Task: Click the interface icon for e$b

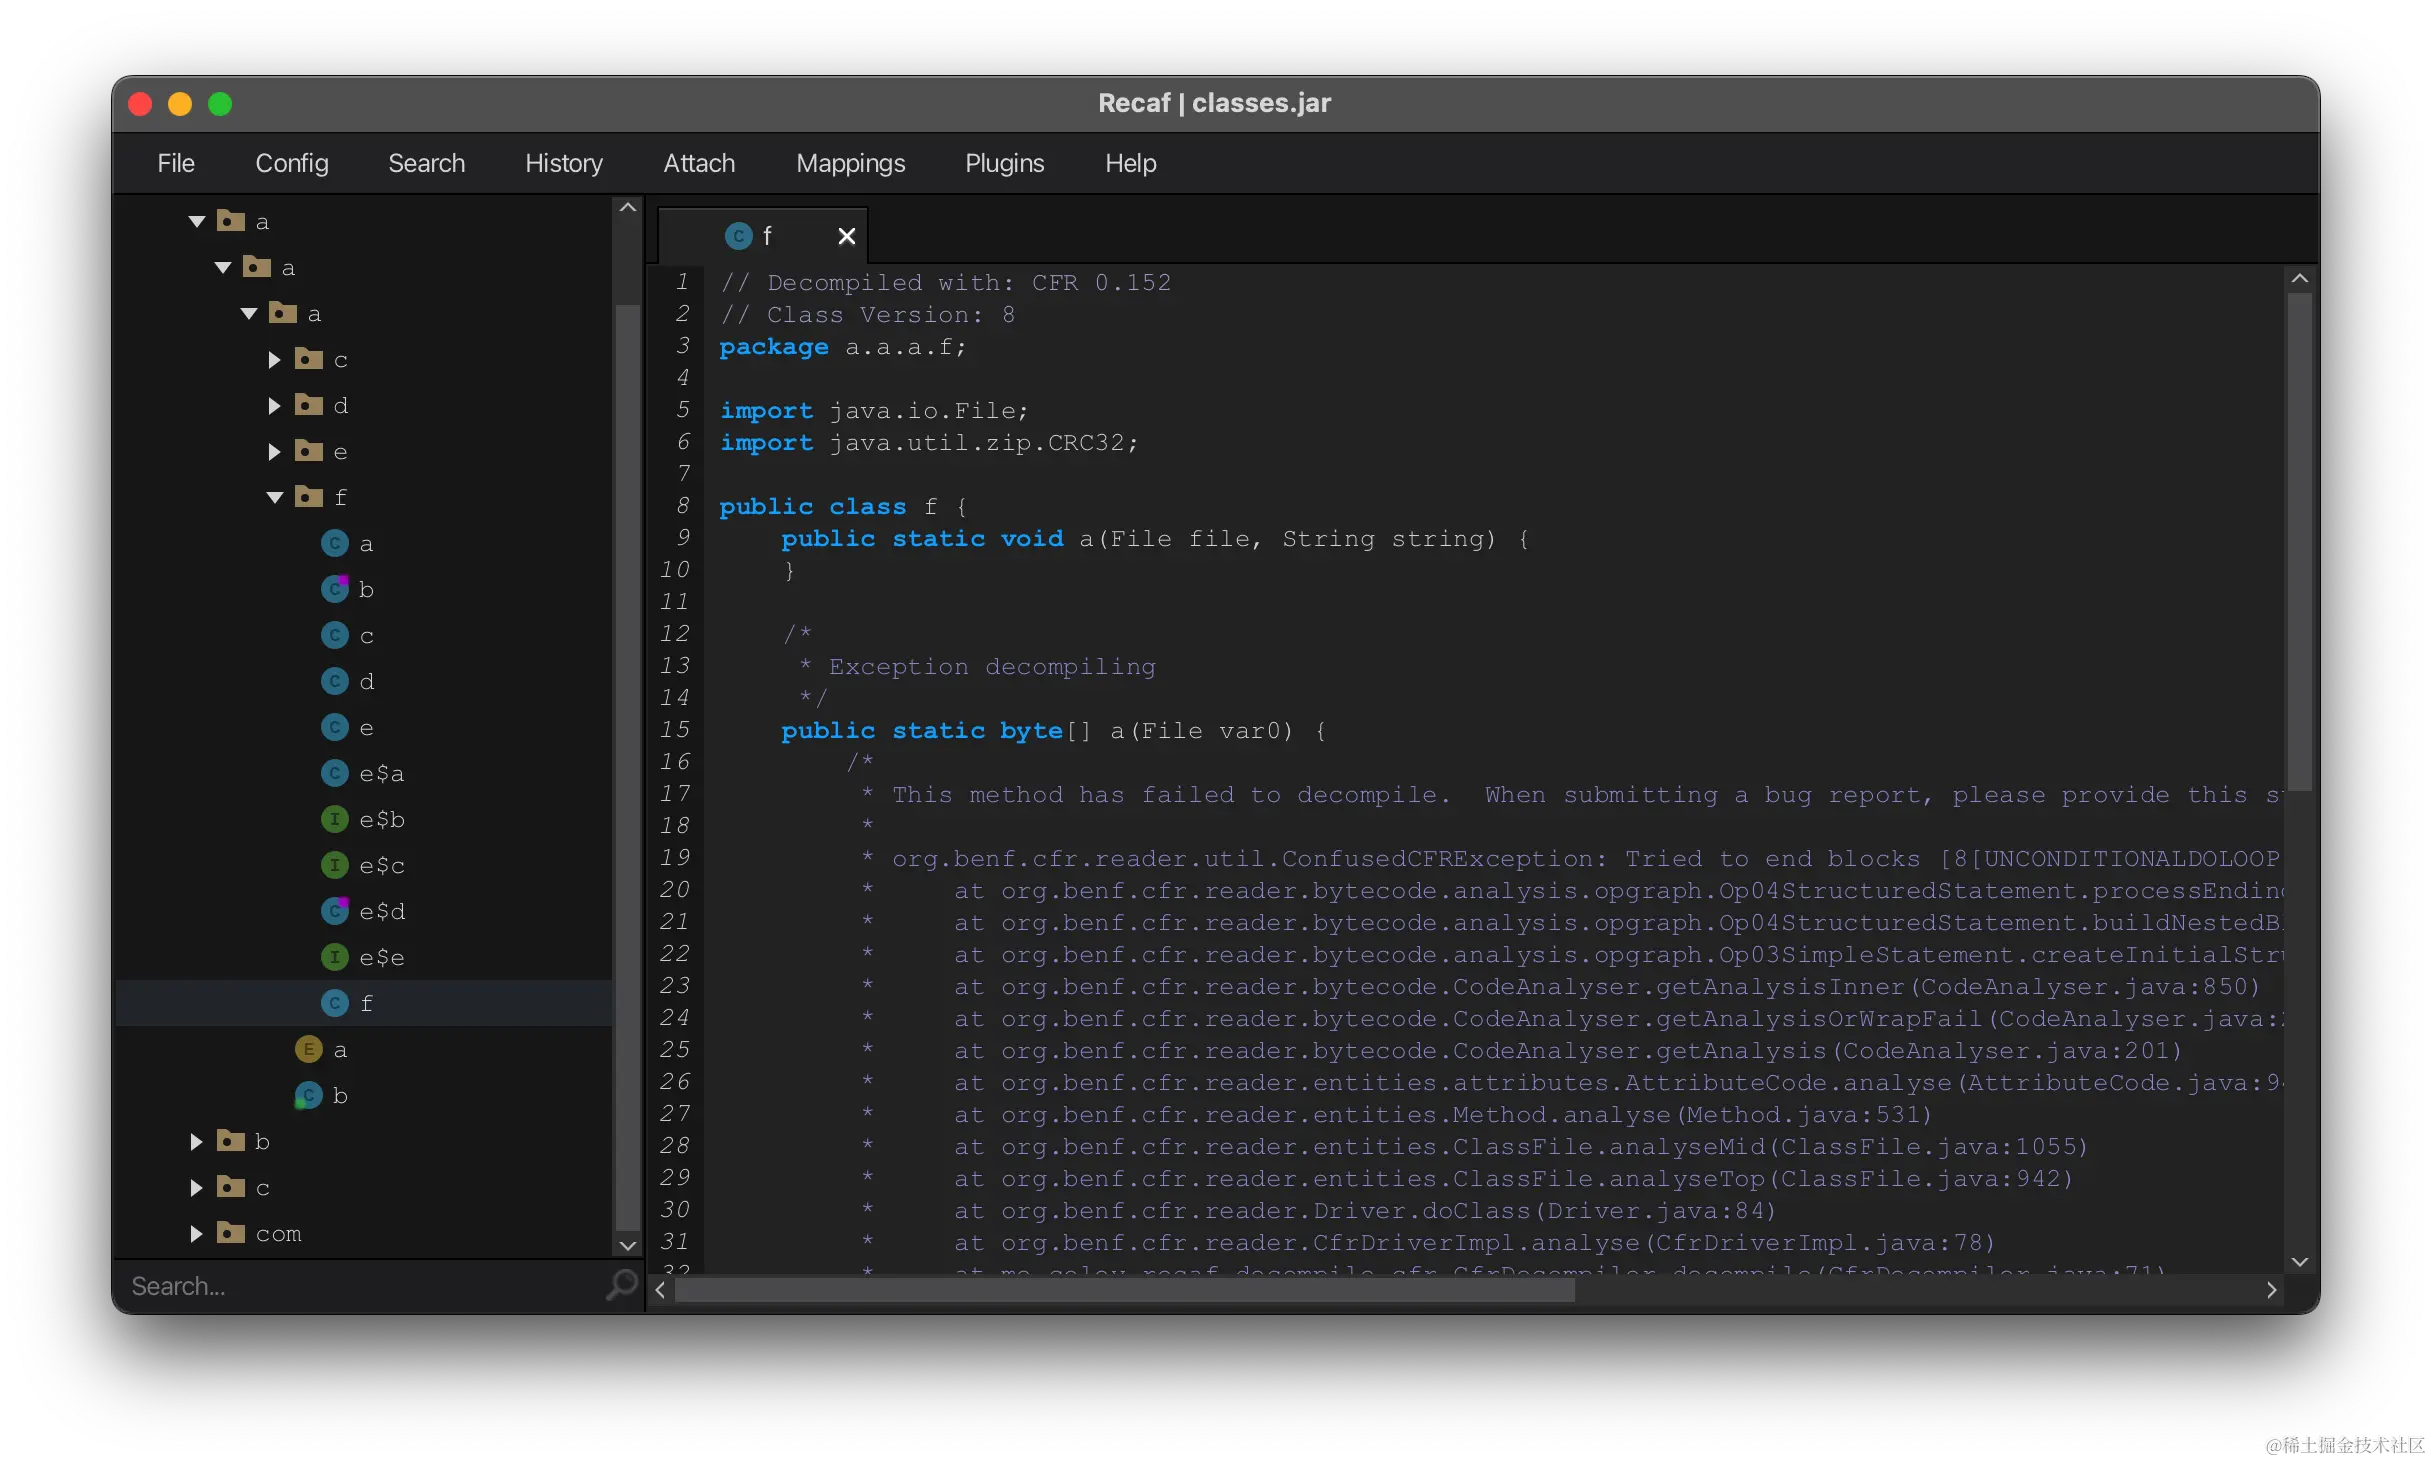Action: (335, 819)
